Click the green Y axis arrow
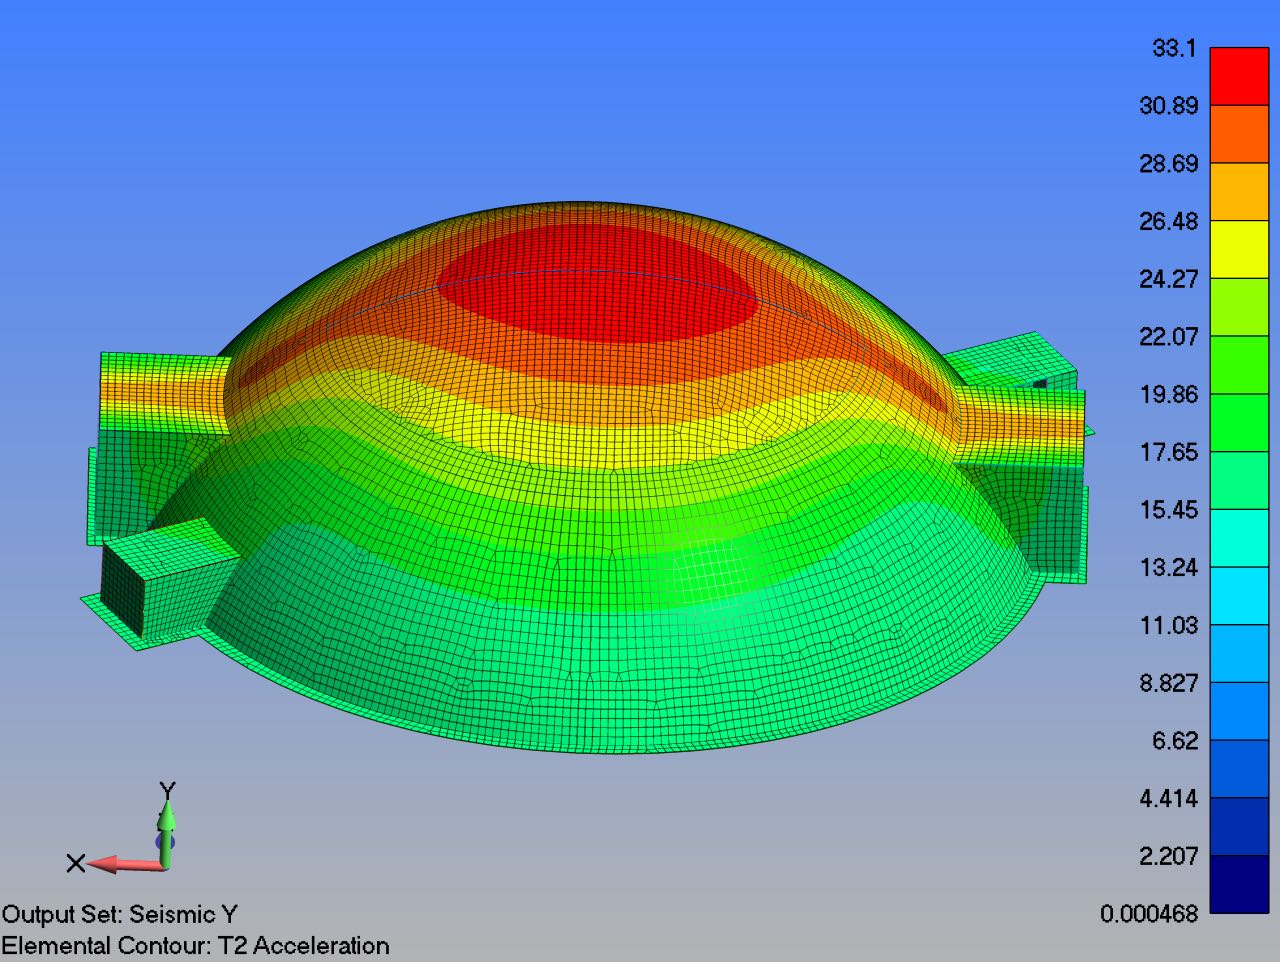1280x962 pixels. [166, 815]
